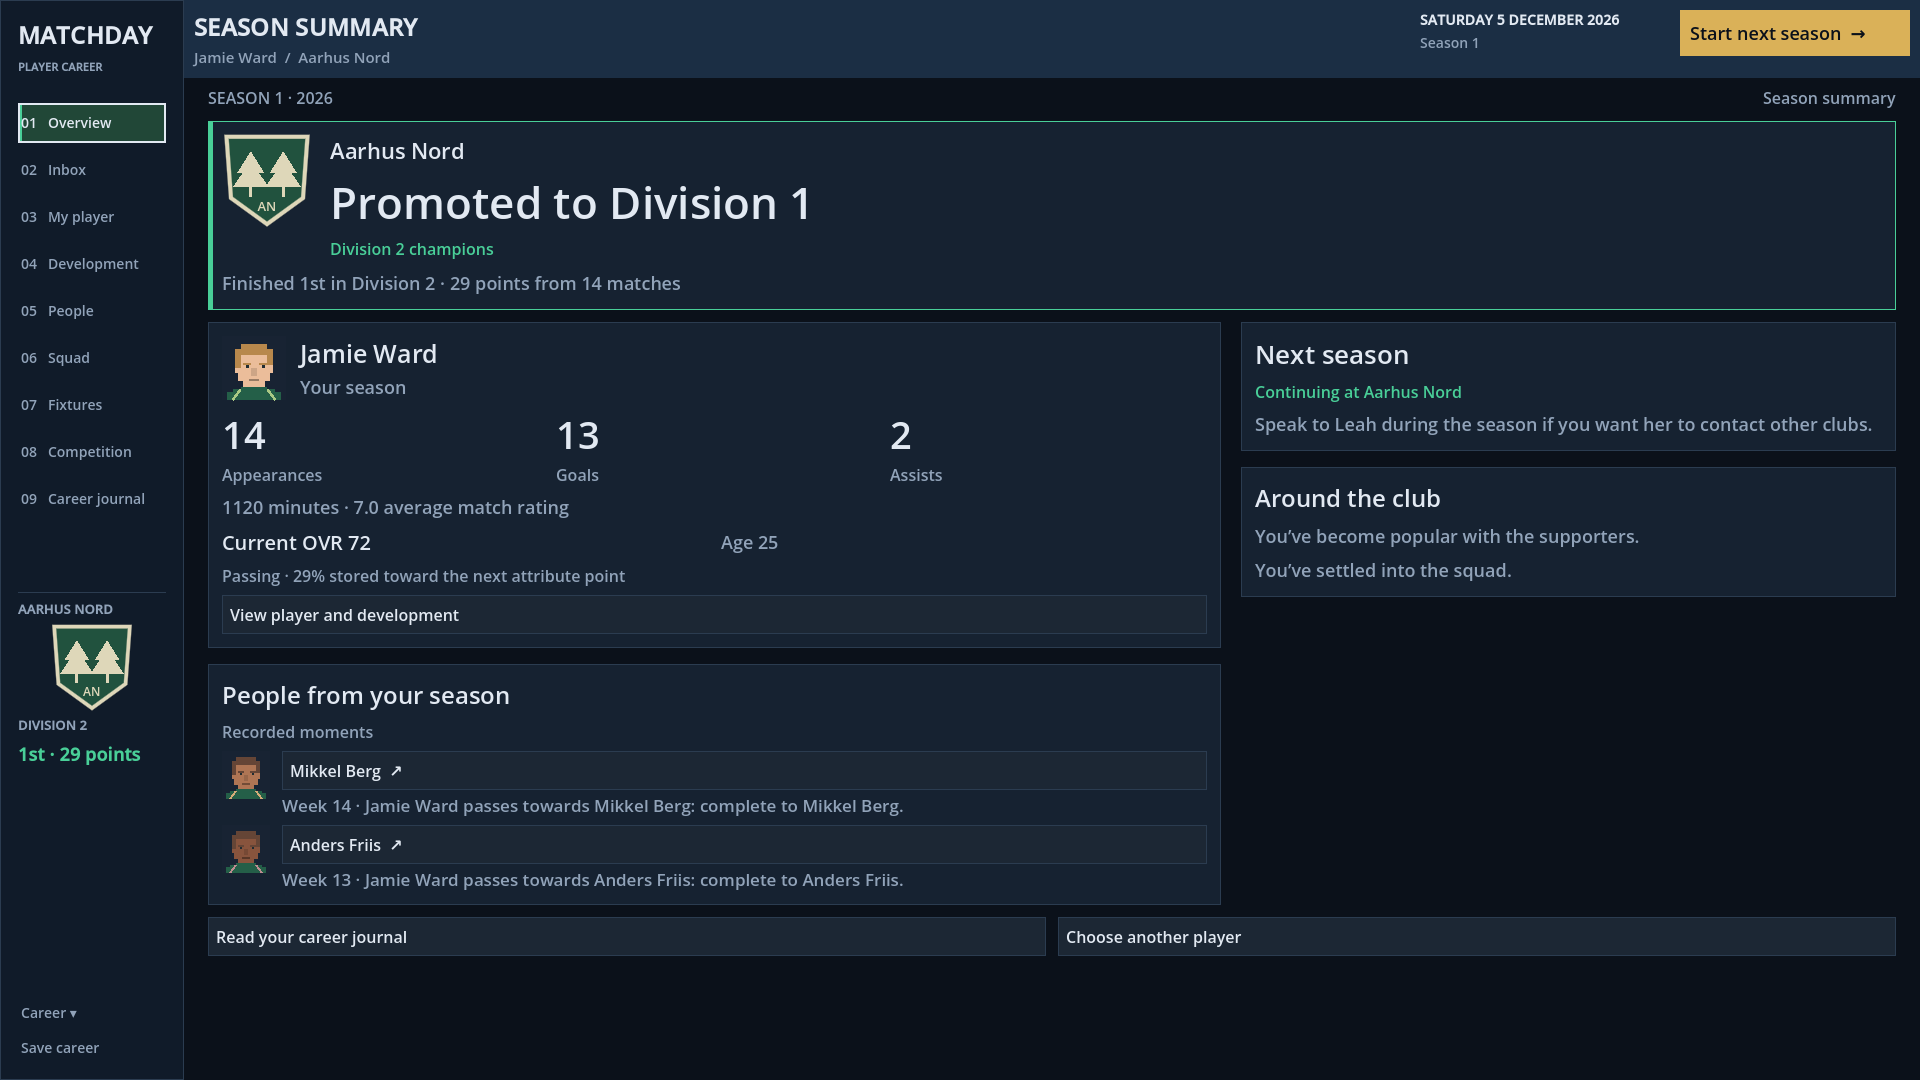Open the Development section
1920x1080 pixels.
[92, 264]
